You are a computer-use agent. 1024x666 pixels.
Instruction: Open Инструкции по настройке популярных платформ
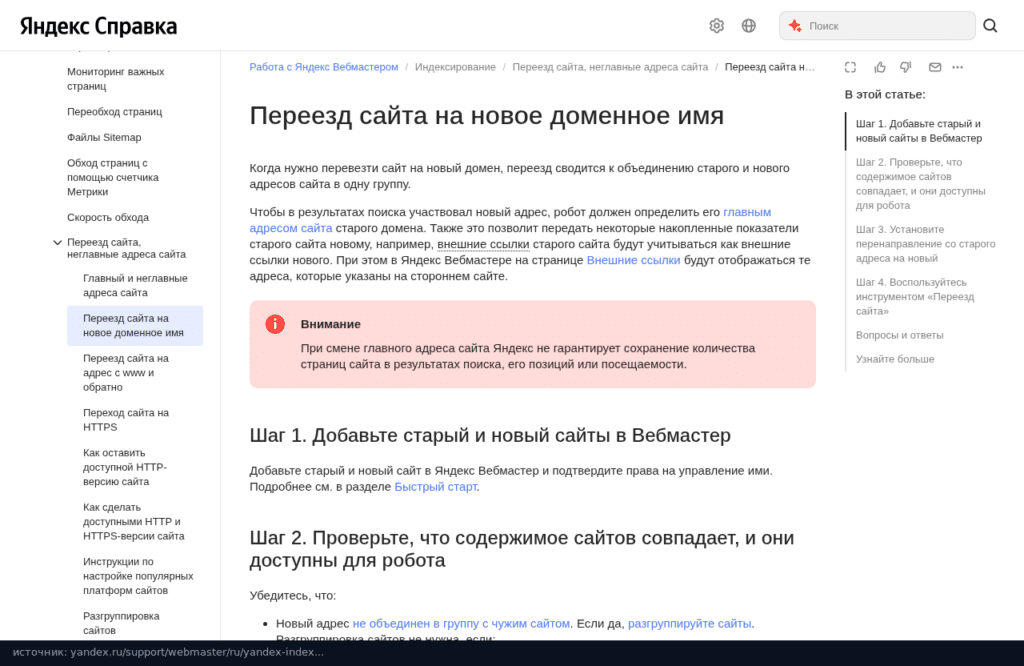[138, 576]
